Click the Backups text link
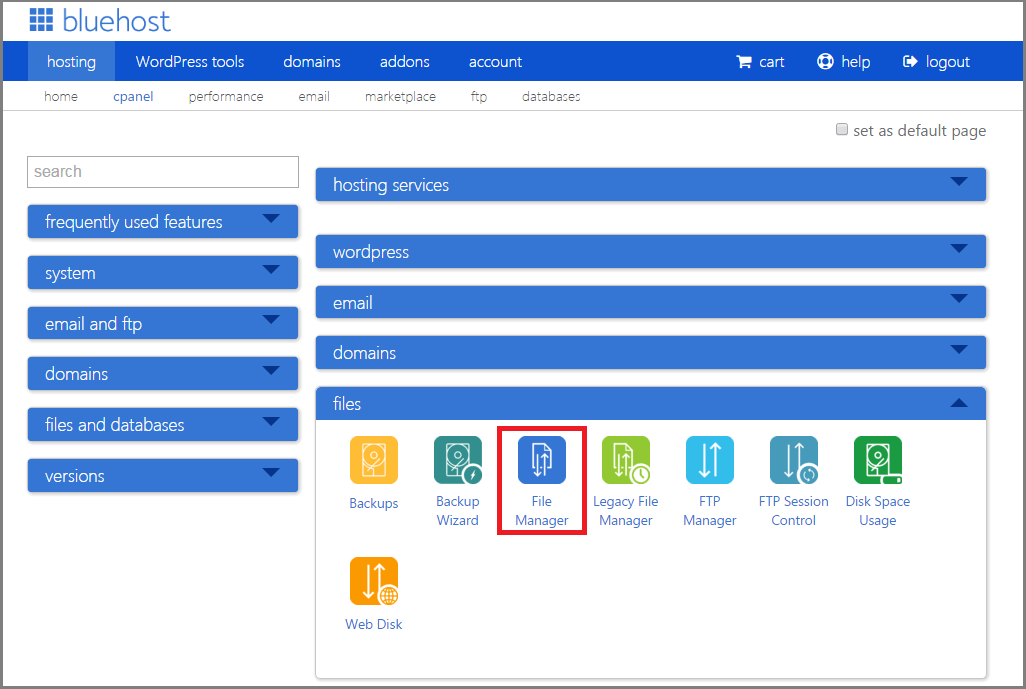The height and width of the screenshot is (689, 1026). [374, 503]
